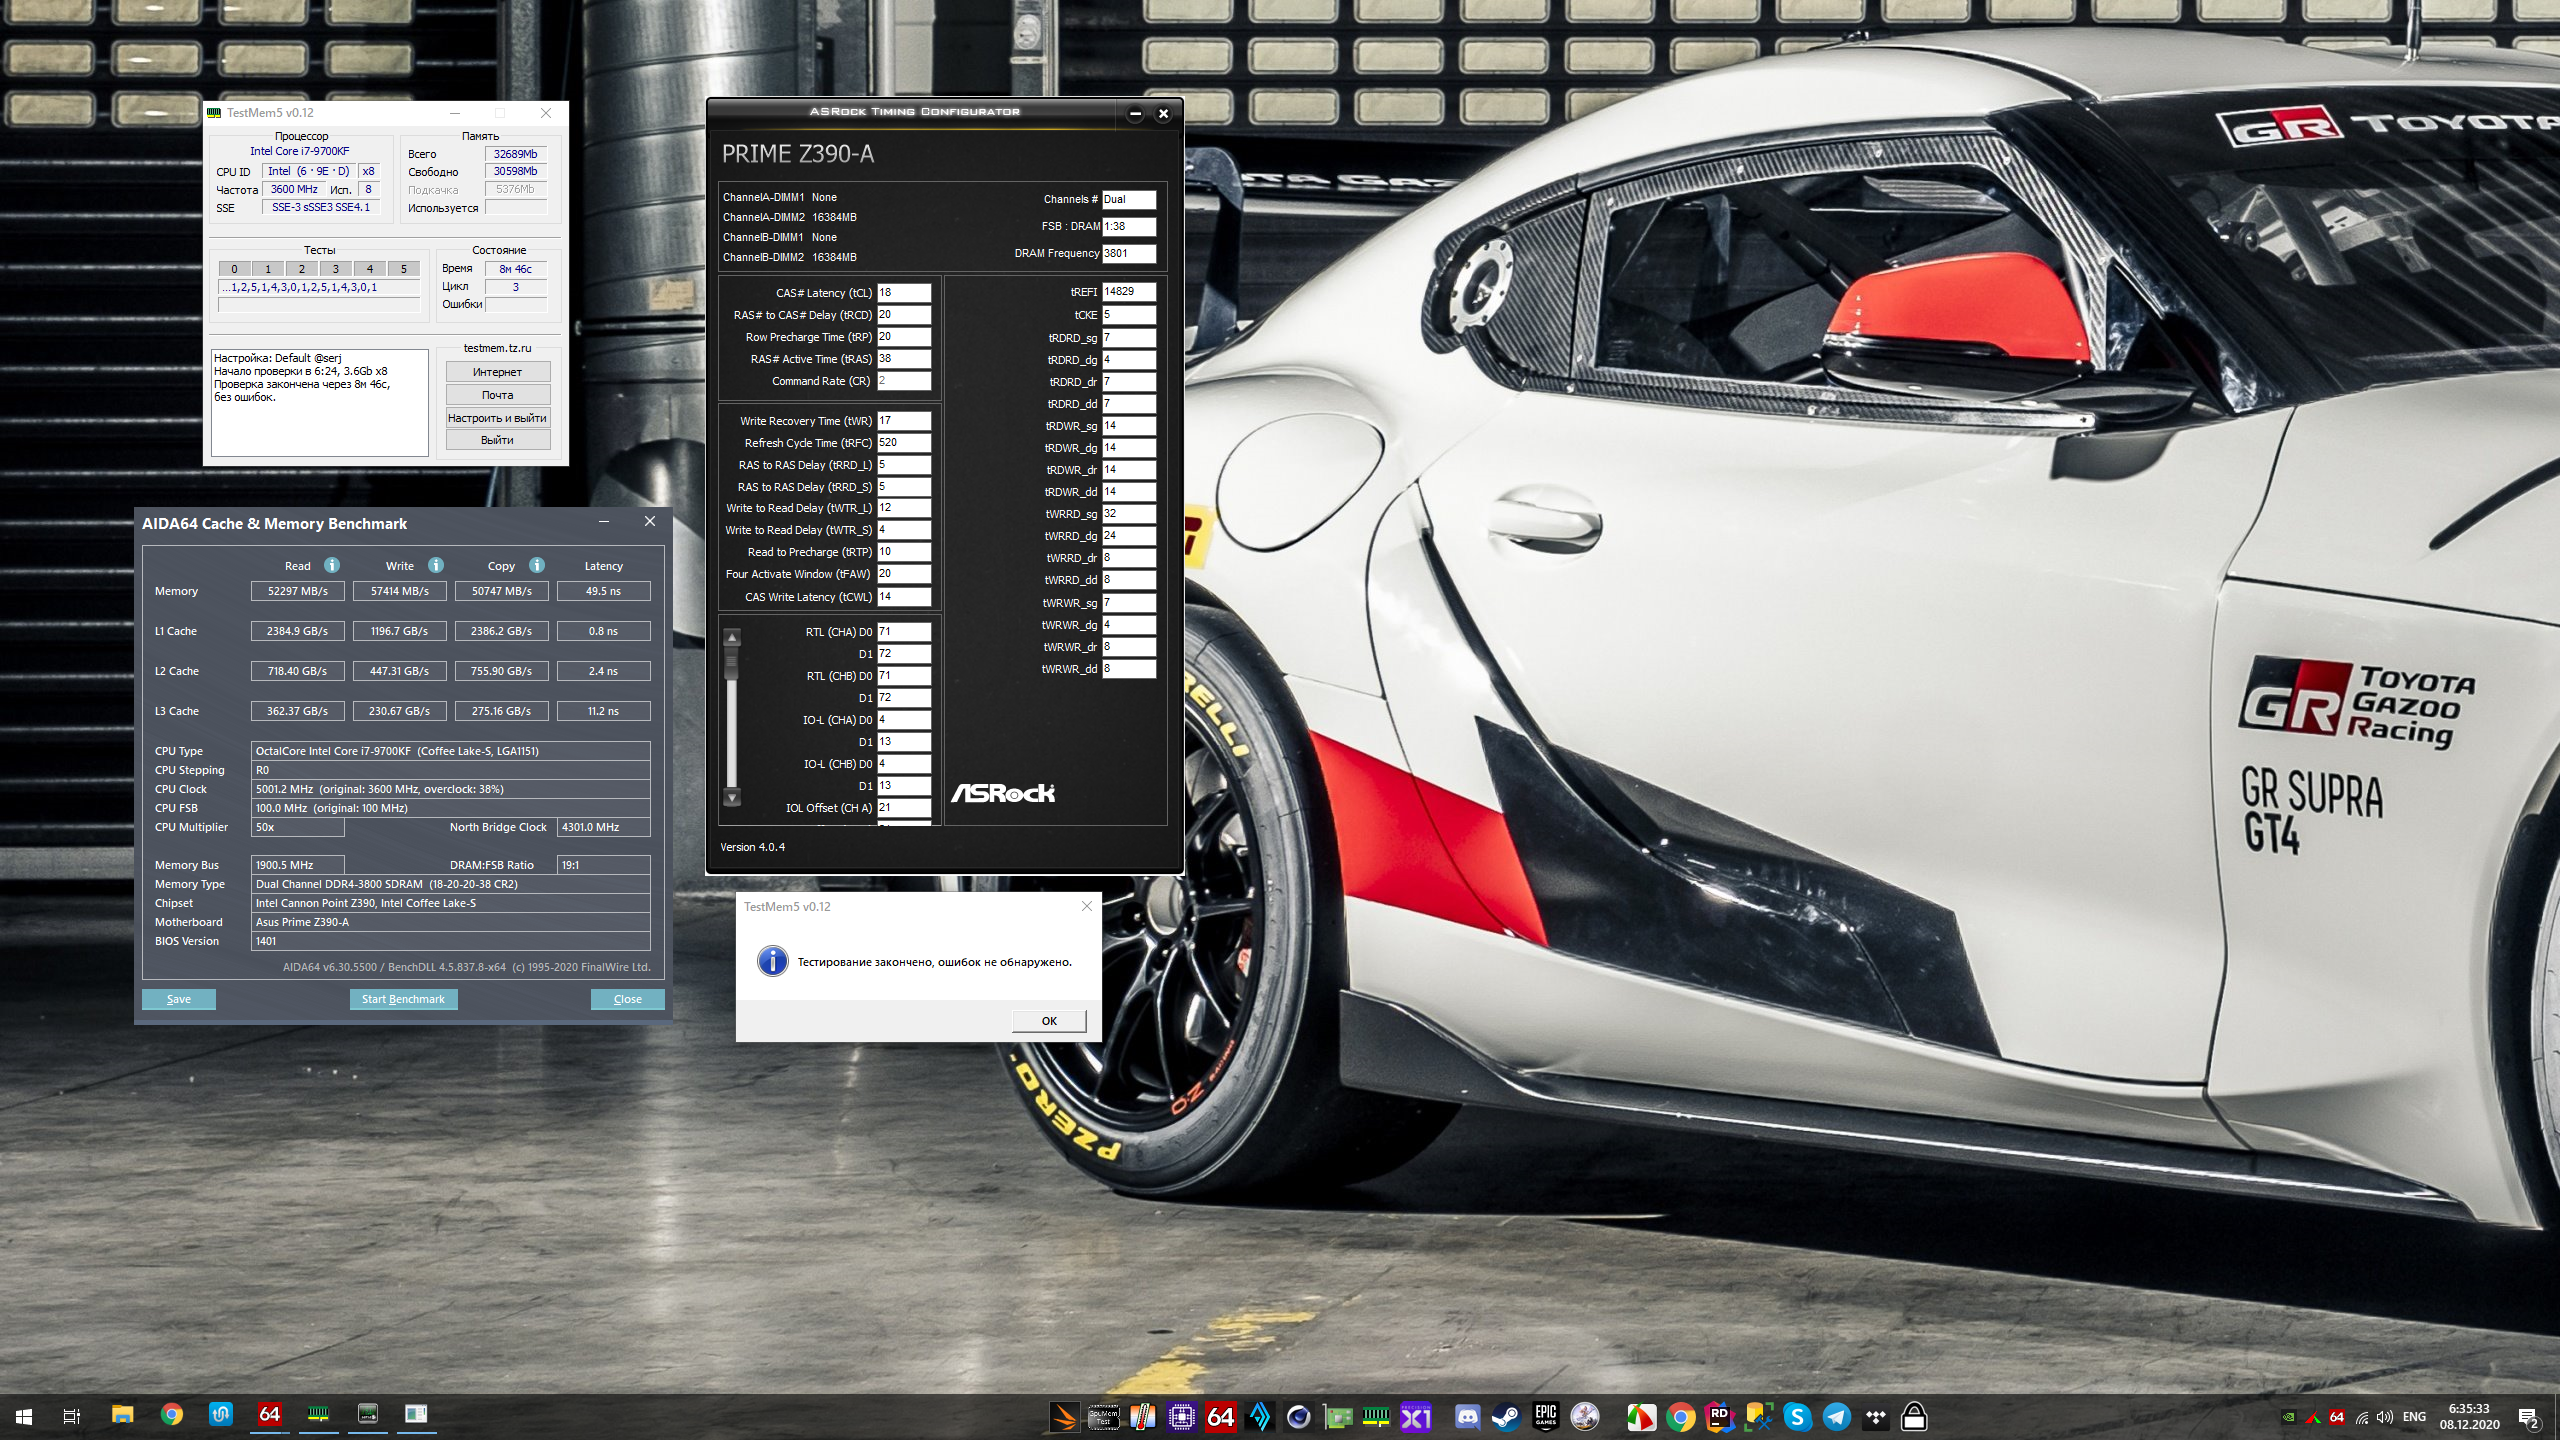Viewport: 2560px width, 1440px height.
Task: Click the Copy info icon in AIDA64
Action: [537, 565]
